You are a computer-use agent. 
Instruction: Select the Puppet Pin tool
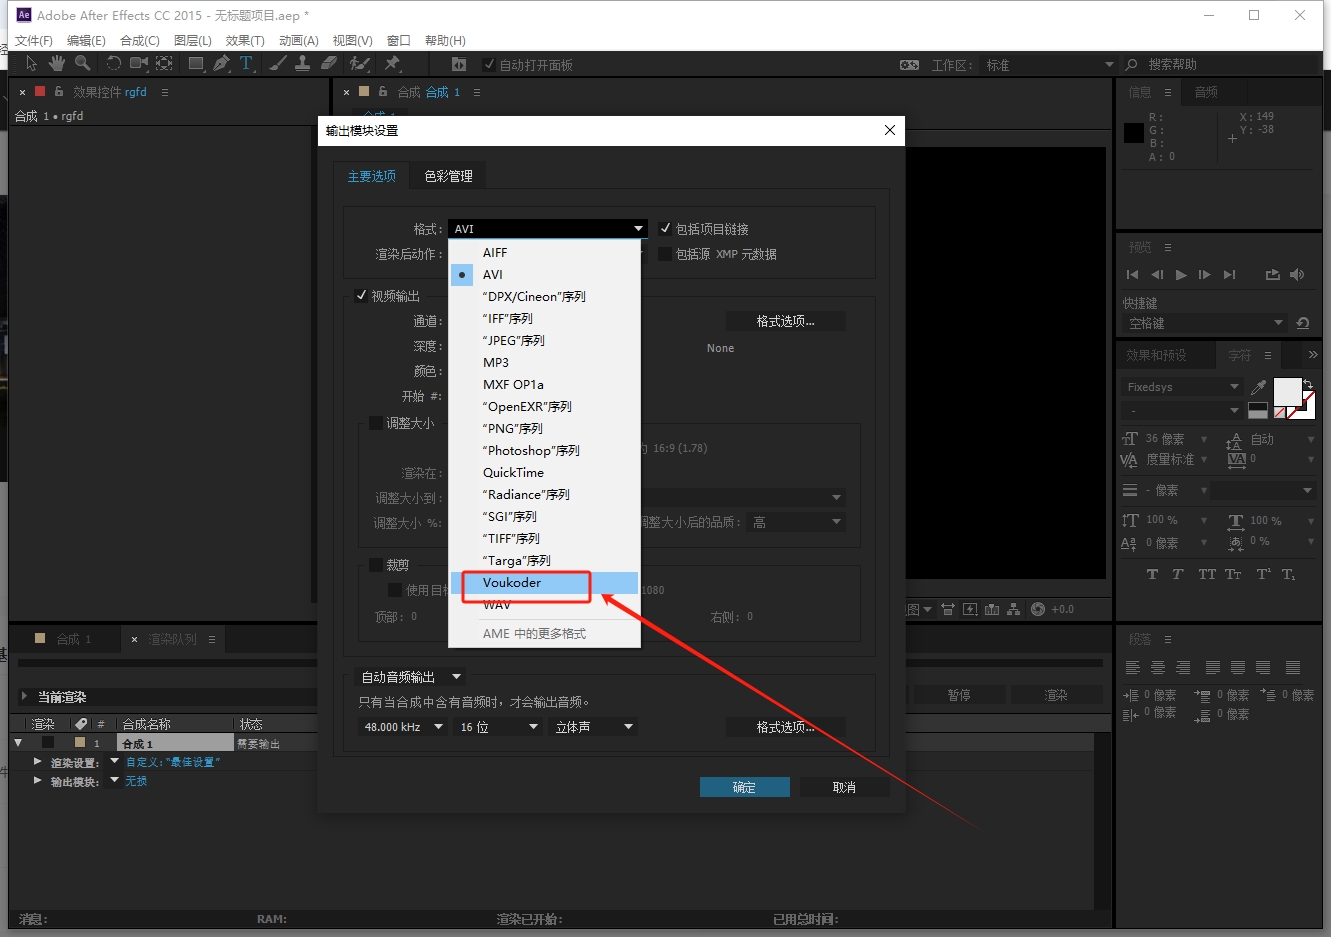pyautogui.click(x=392, y=63)
